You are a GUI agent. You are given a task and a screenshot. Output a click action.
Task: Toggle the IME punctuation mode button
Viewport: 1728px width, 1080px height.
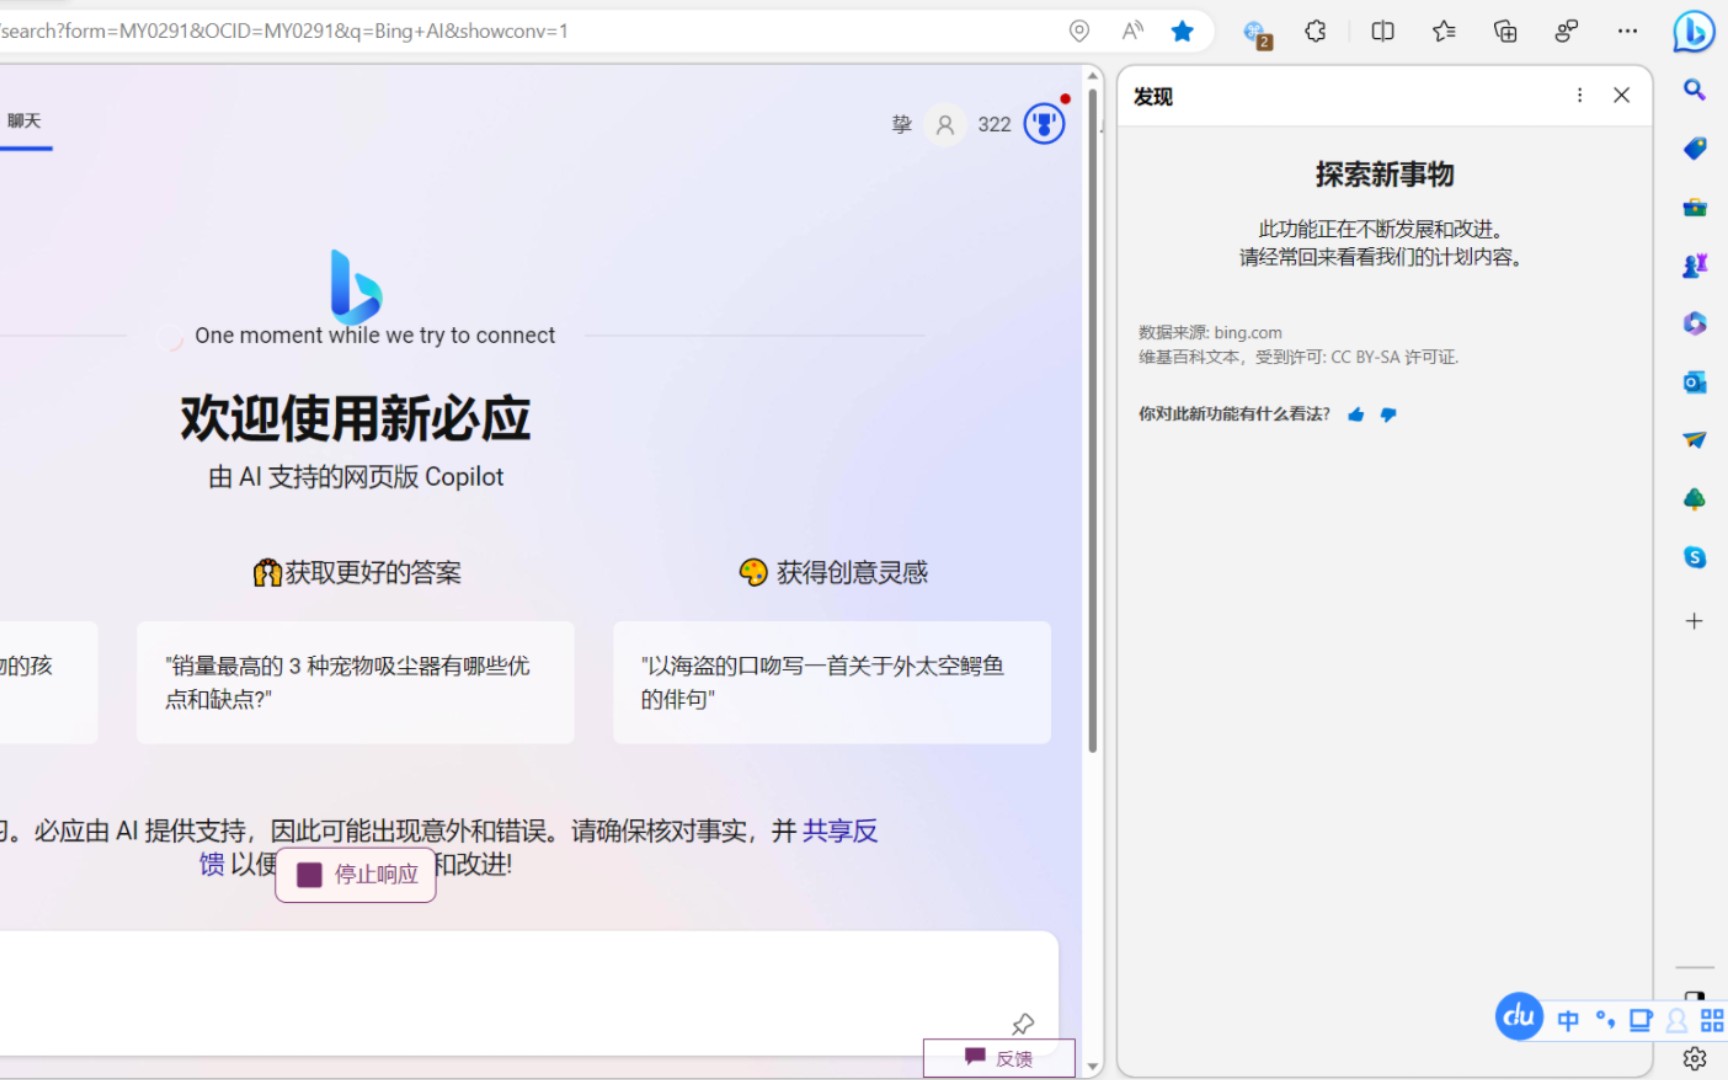(x=1605, y=1020)
